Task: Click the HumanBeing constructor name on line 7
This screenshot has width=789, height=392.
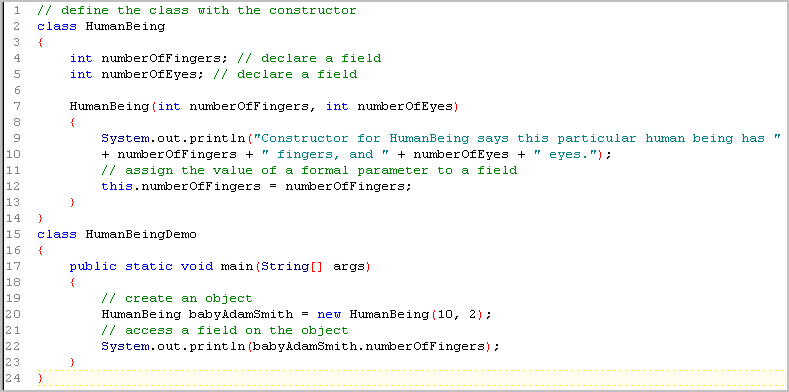Action: [x=109, y=107]
